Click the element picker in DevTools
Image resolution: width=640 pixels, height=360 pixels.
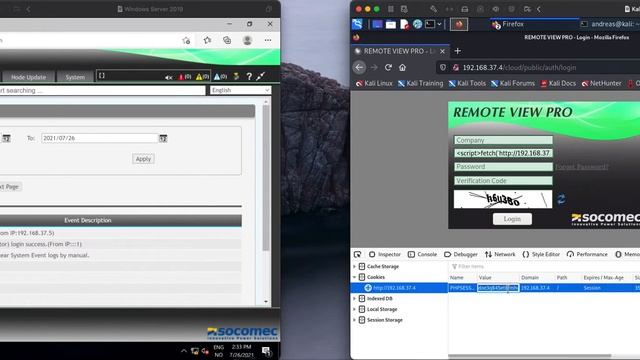pyautogui.click(x=358, y=254)
